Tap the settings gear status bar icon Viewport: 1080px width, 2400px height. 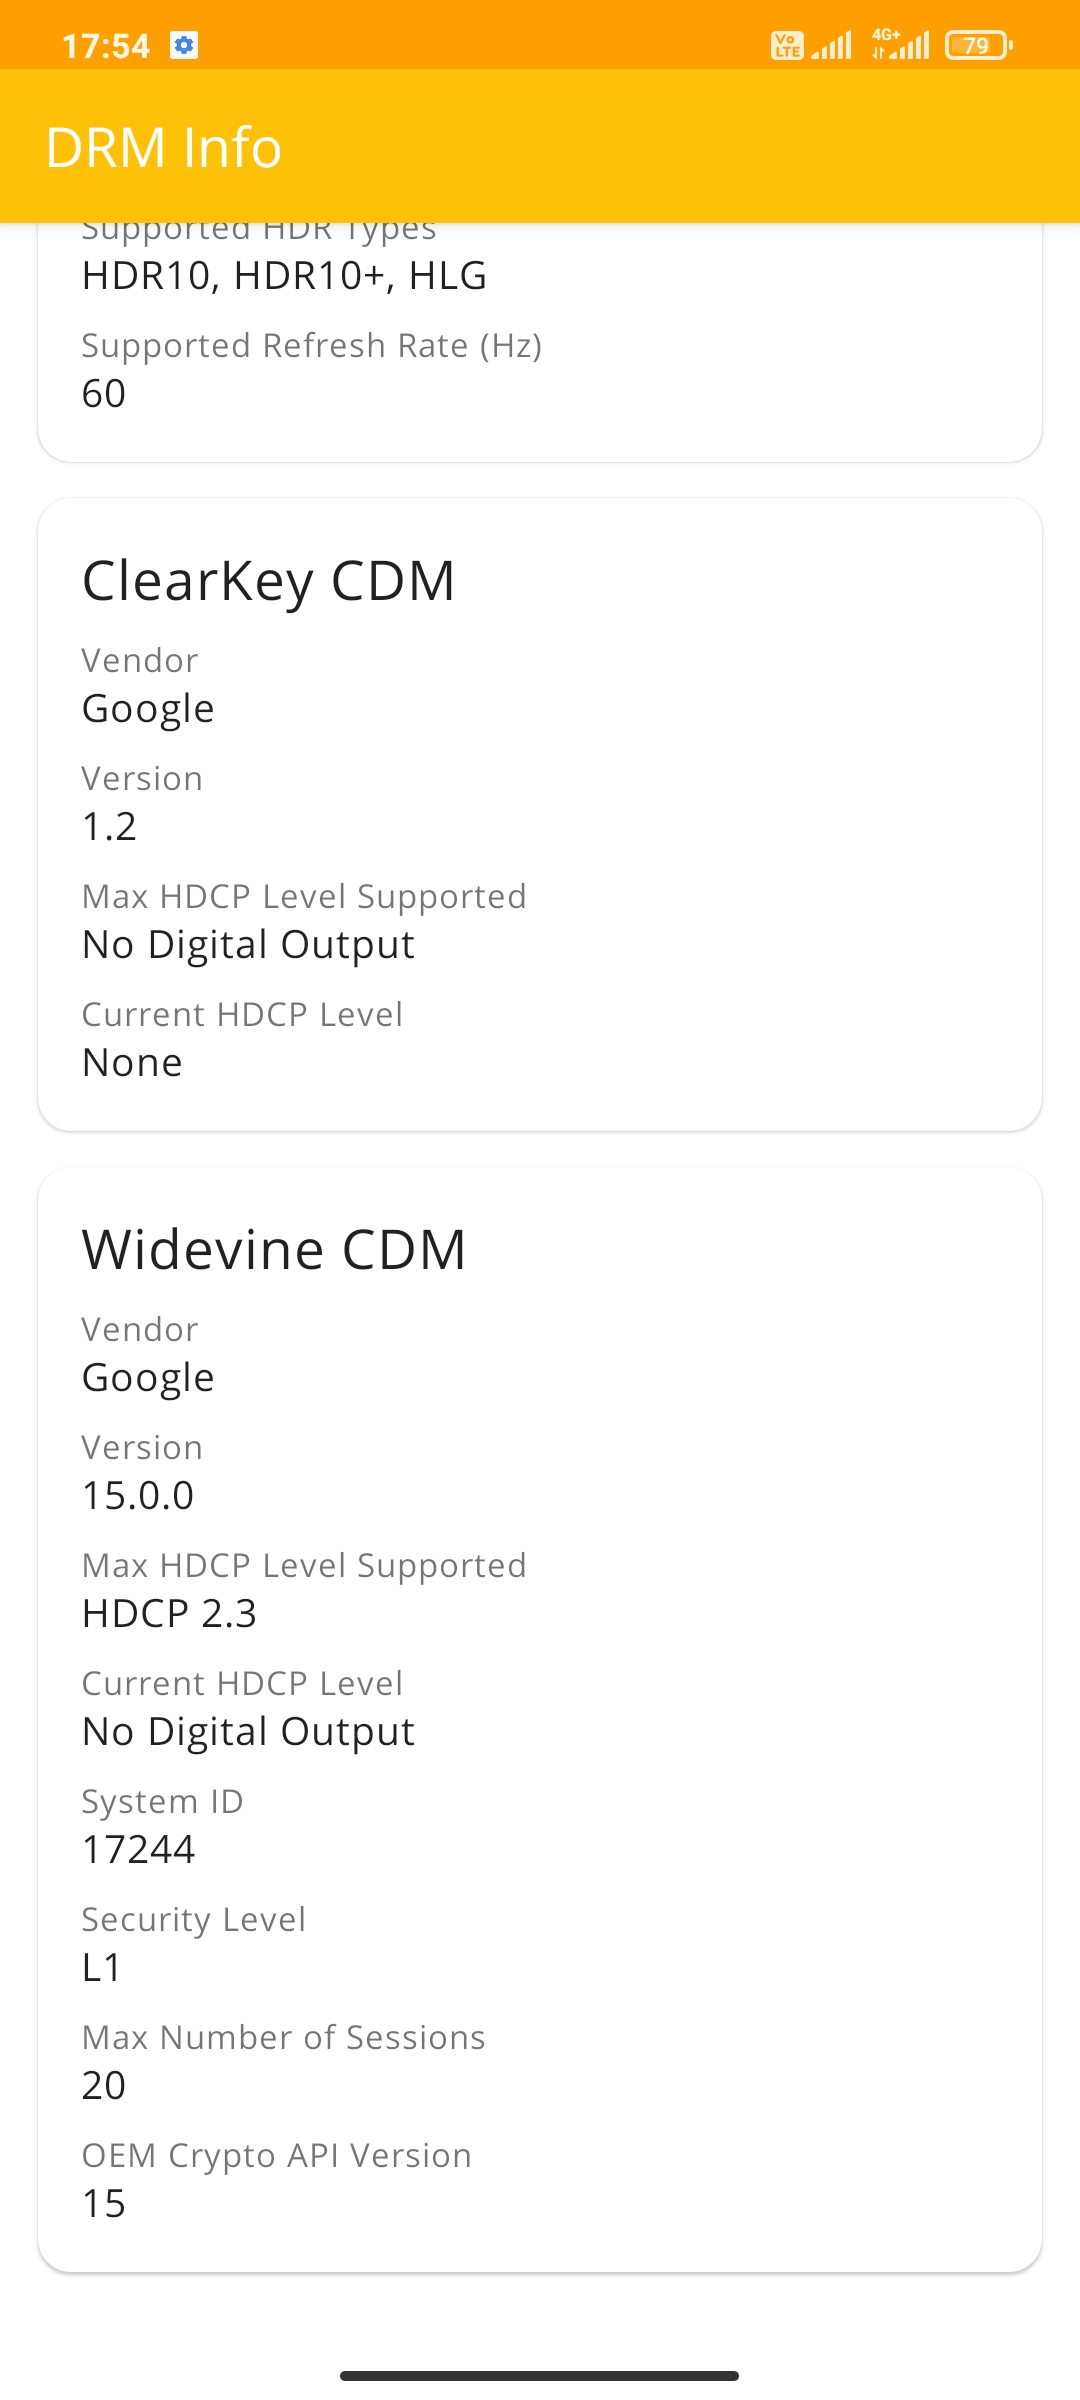pos(184,45)
